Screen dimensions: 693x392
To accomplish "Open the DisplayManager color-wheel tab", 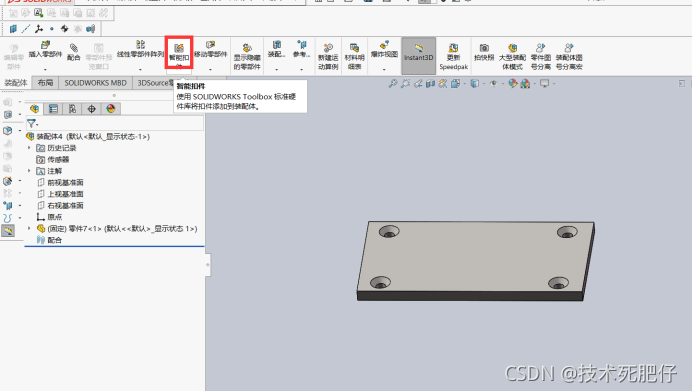I will click(x=110, y=109).
